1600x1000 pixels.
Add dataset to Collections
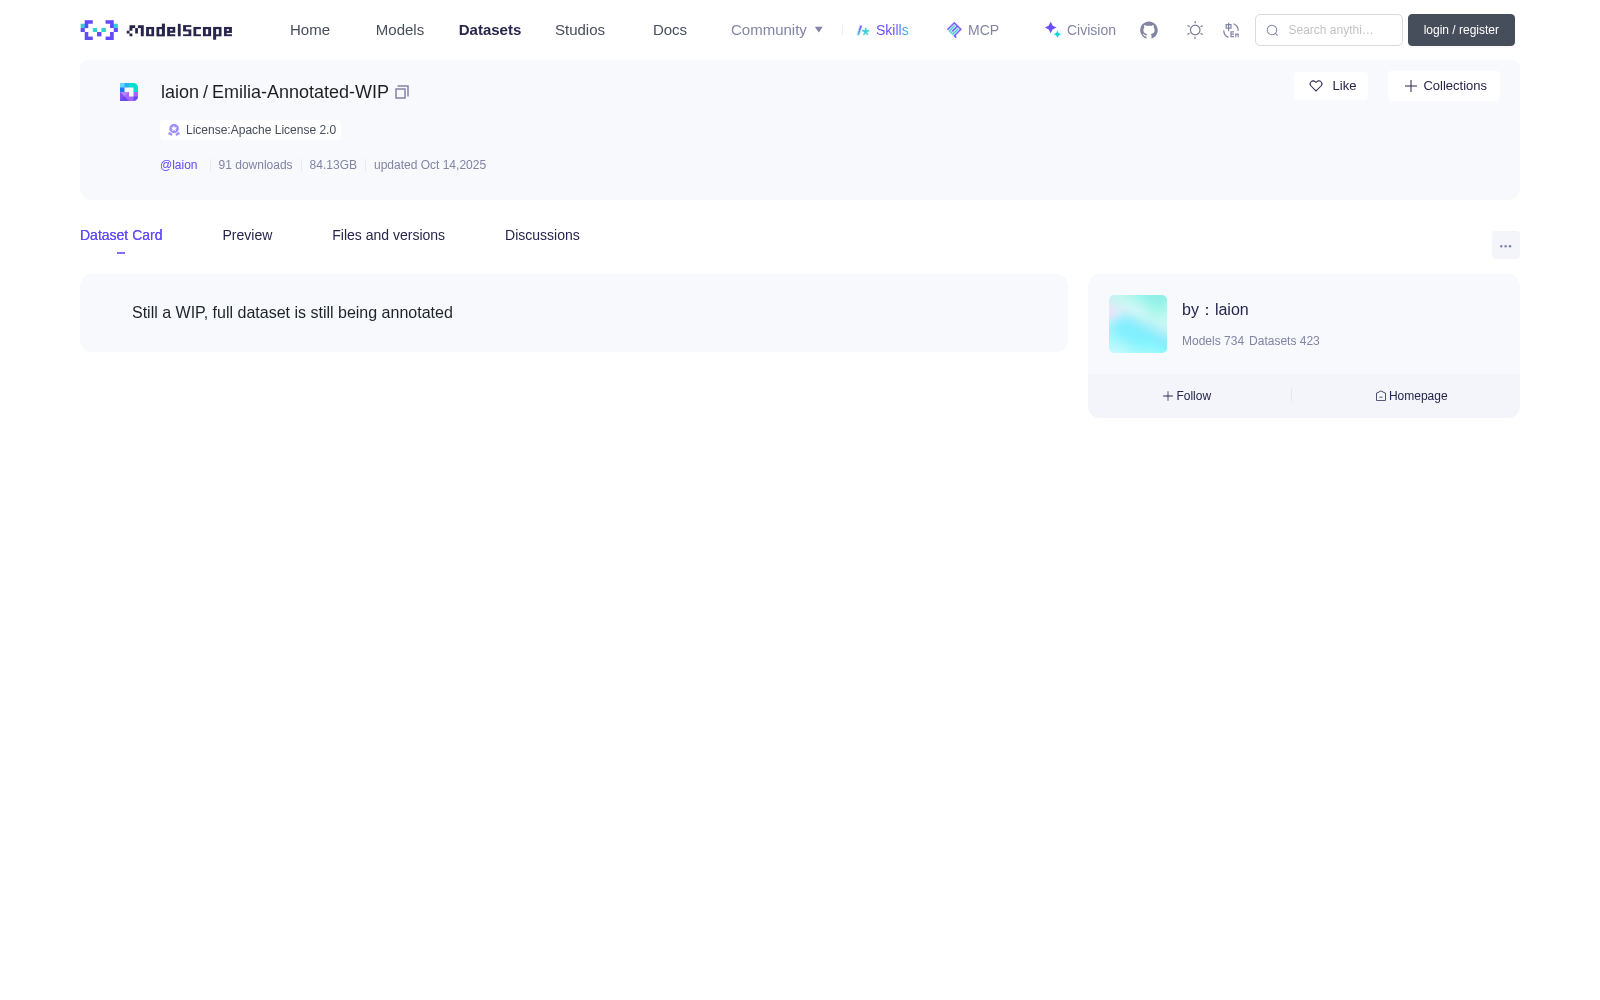[1444, 86]
